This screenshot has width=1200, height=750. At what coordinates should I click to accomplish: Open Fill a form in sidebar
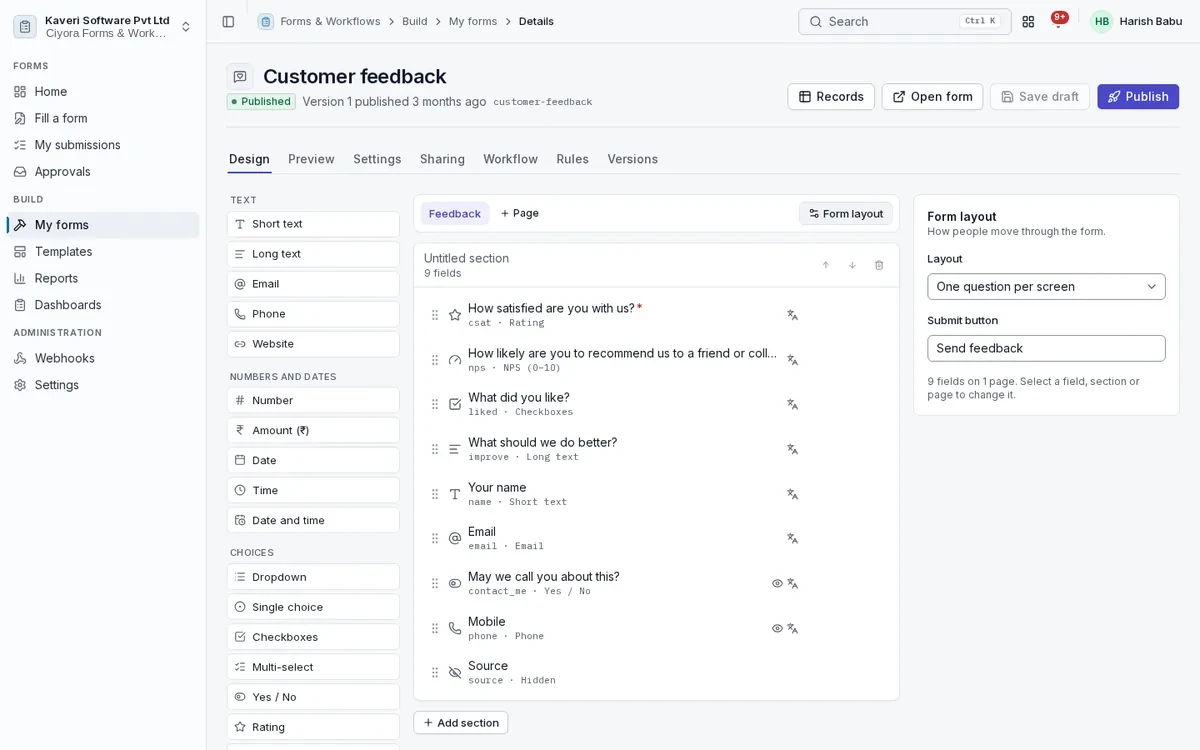tap(103, 118)
